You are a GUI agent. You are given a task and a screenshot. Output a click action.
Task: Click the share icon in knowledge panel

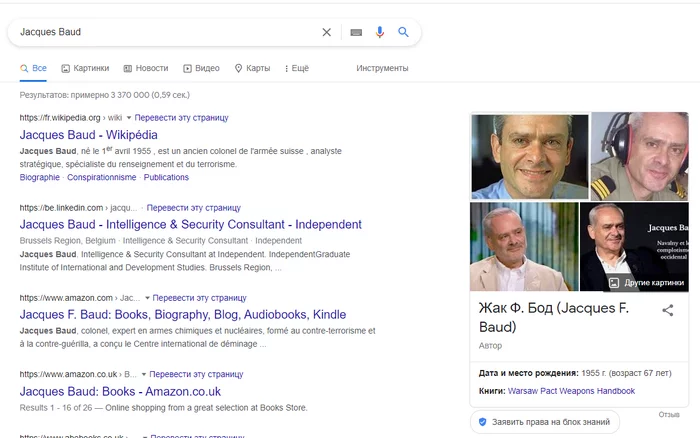[668, 310]
